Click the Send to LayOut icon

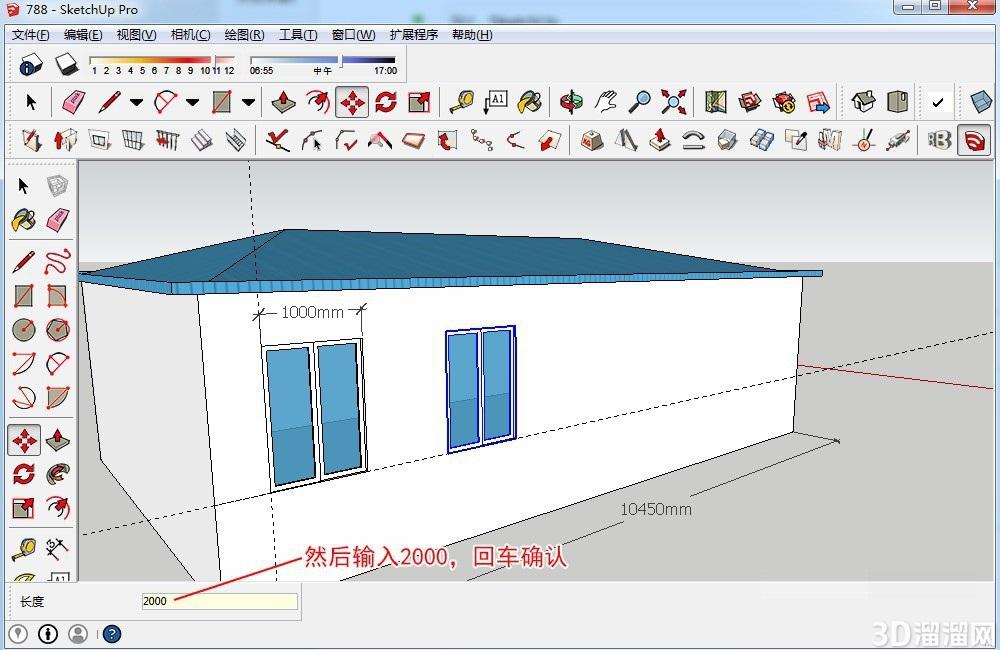click(x=818, y=102)
